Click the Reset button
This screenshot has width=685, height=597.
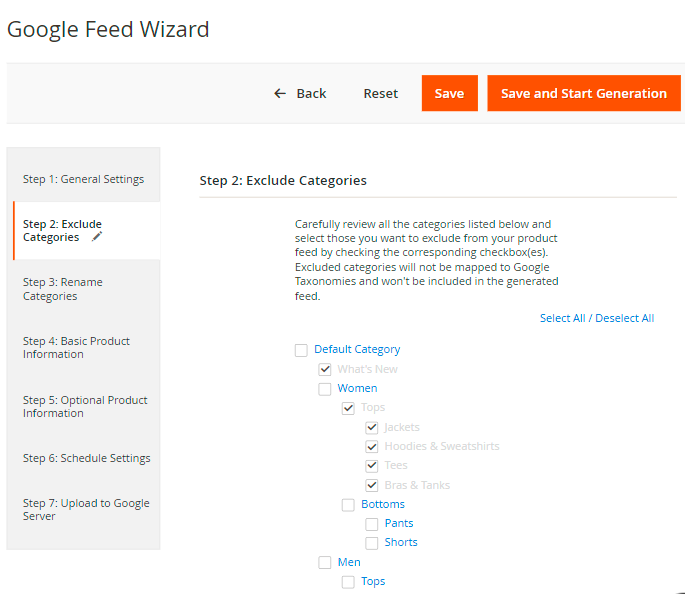click(x=380, y=94)
